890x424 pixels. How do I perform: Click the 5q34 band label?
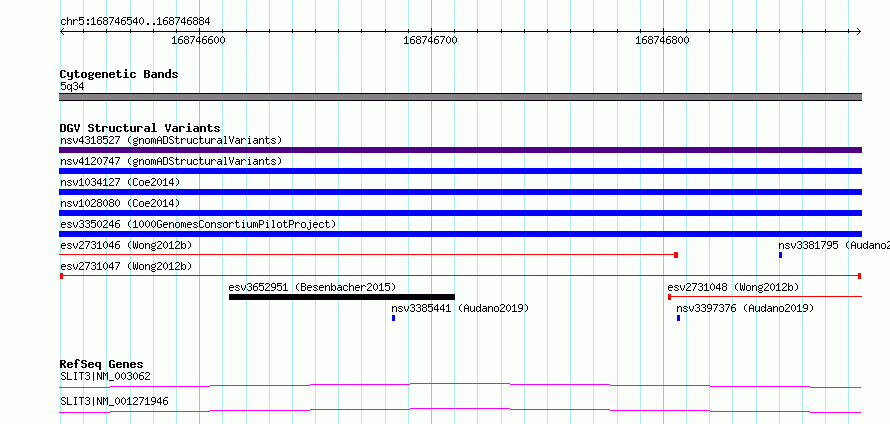point(72,87)
